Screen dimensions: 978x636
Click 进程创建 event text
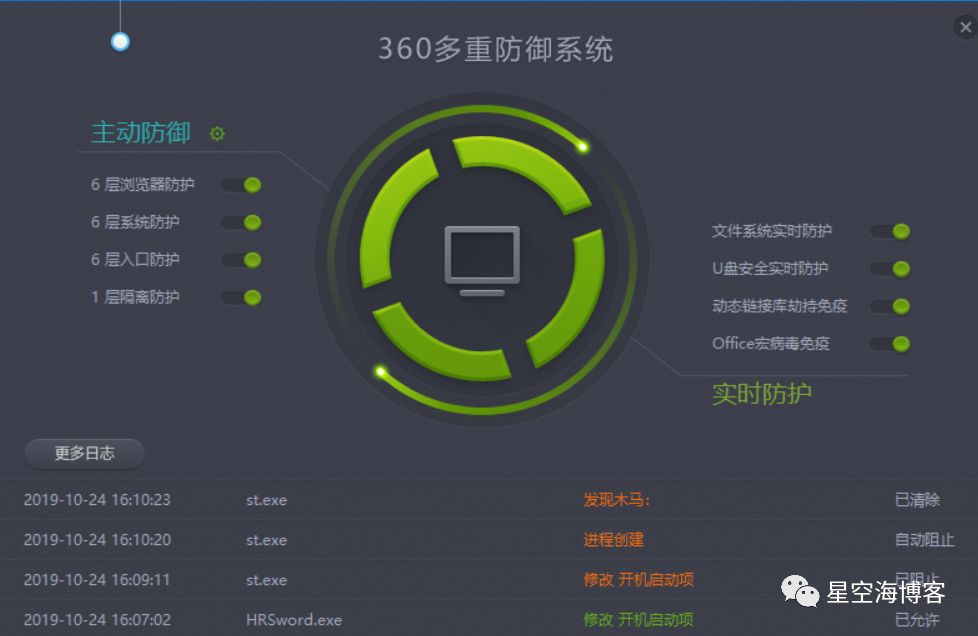pyautogui.click(x=613, y=540)
